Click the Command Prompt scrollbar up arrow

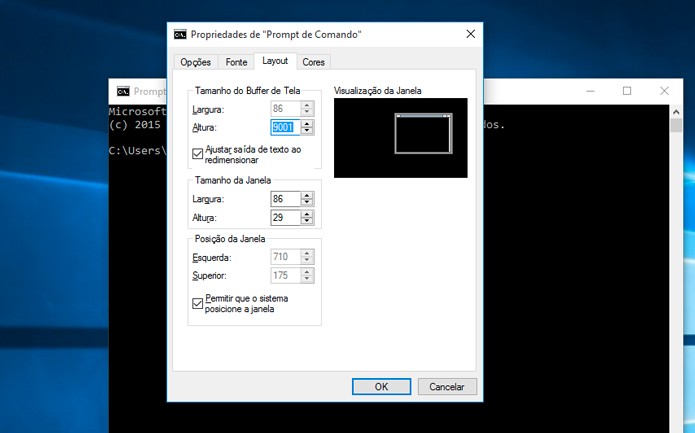676,112
